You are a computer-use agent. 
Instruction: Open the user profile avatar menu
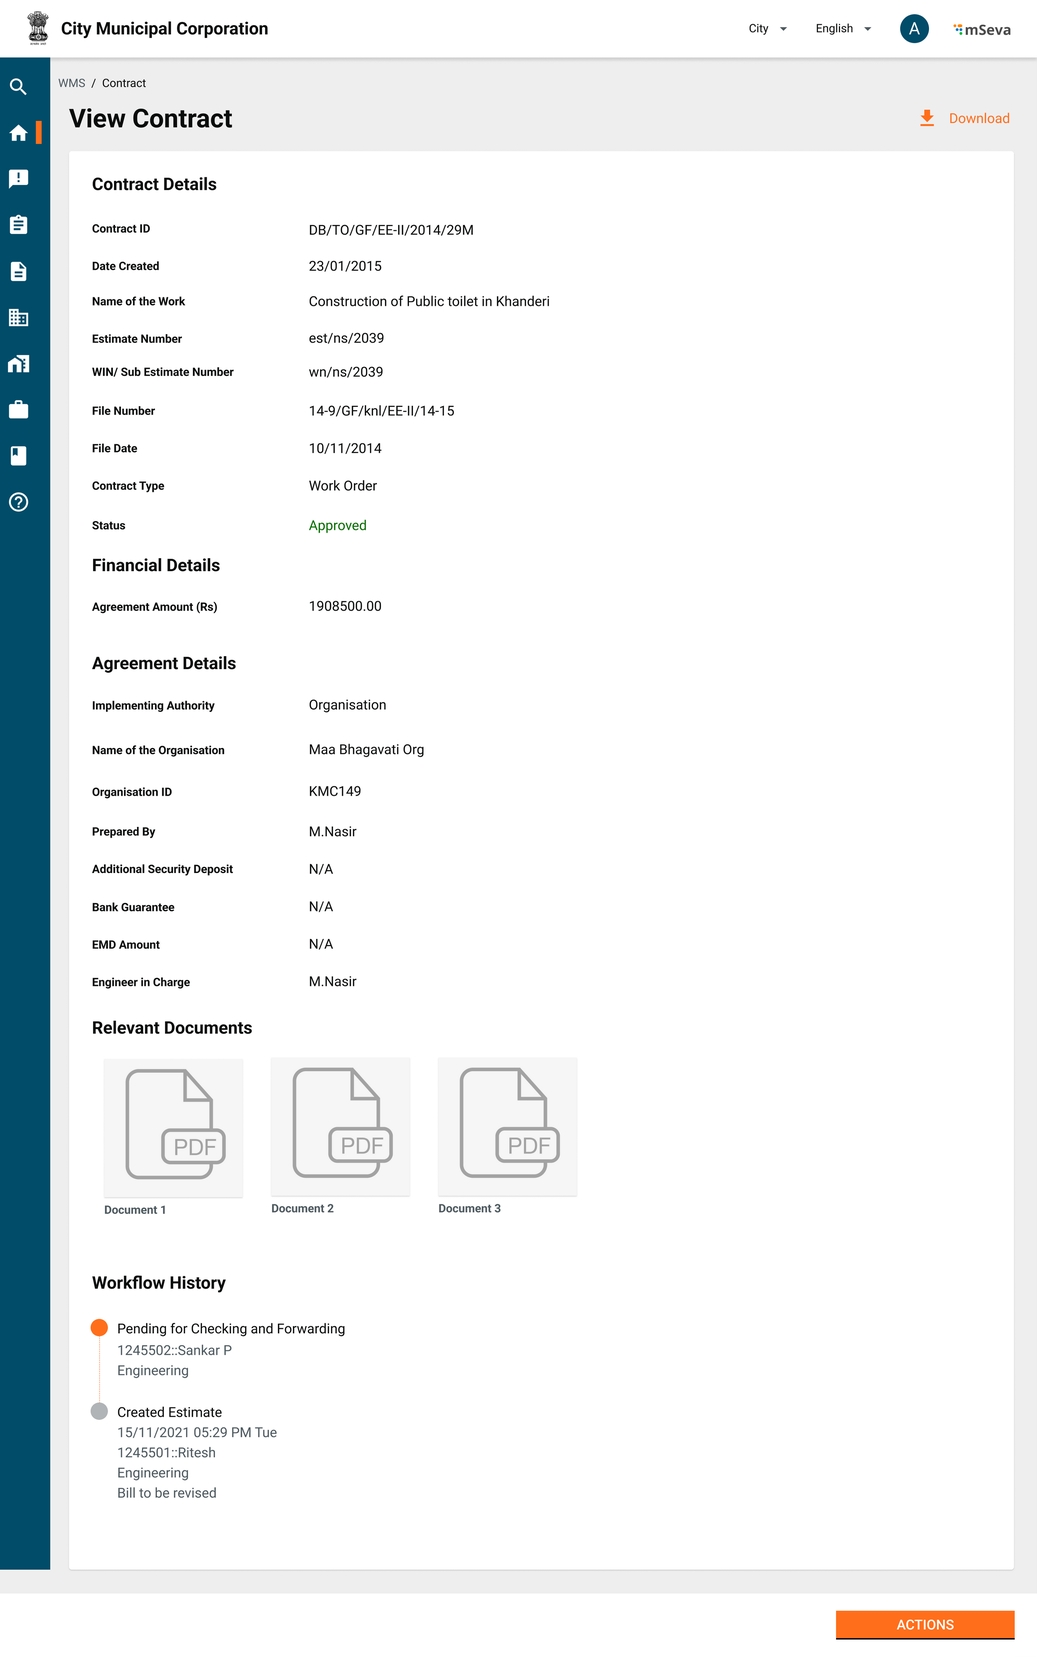coord(914,29)
